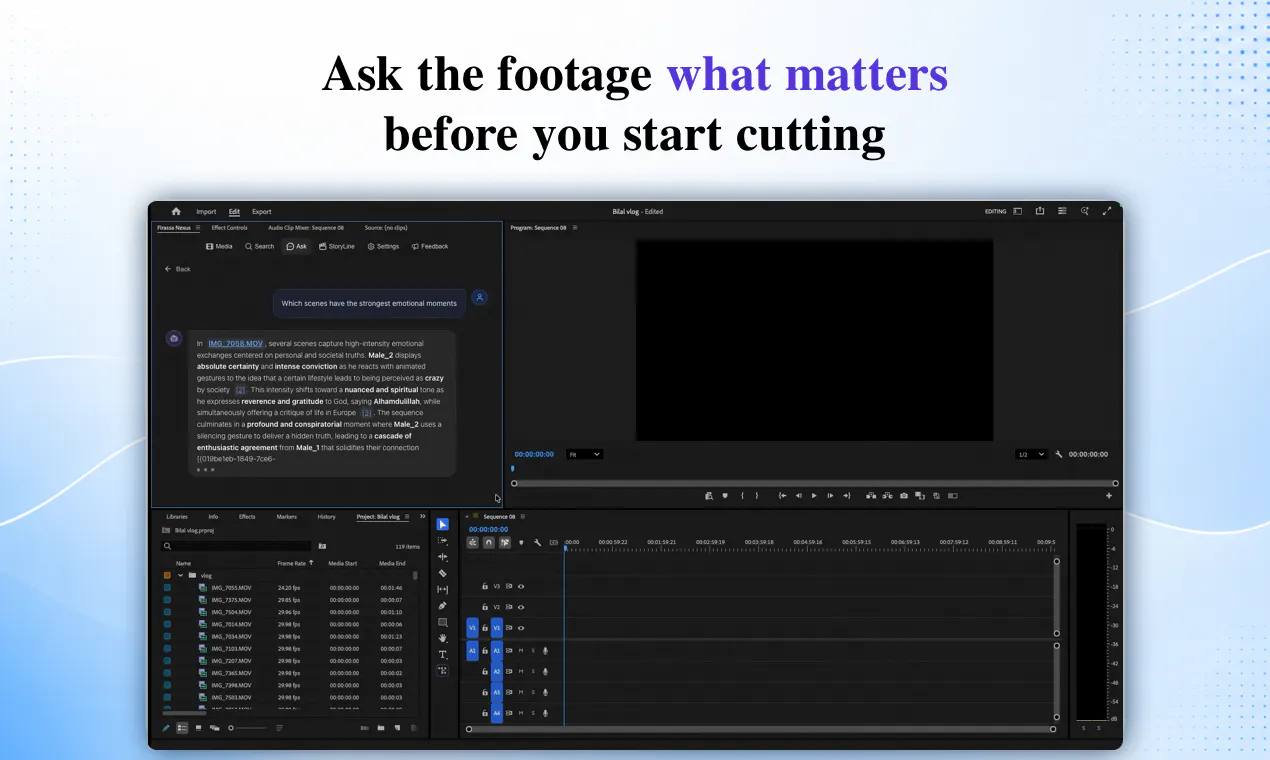Open Program monitor wrench settings
Viewport: 1270px width, 760px height.
(1058, 454)
